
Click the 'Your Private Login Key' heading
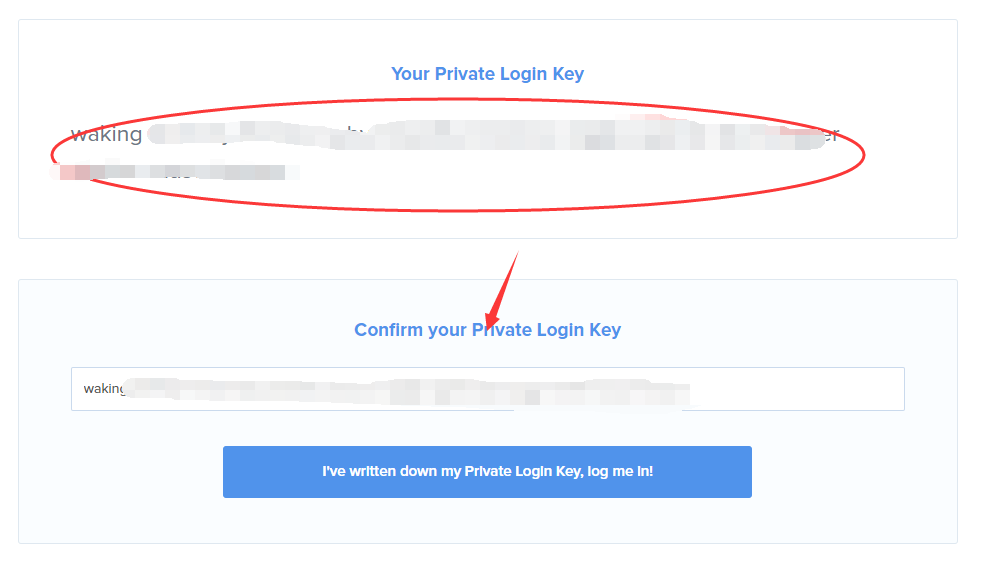487,74
